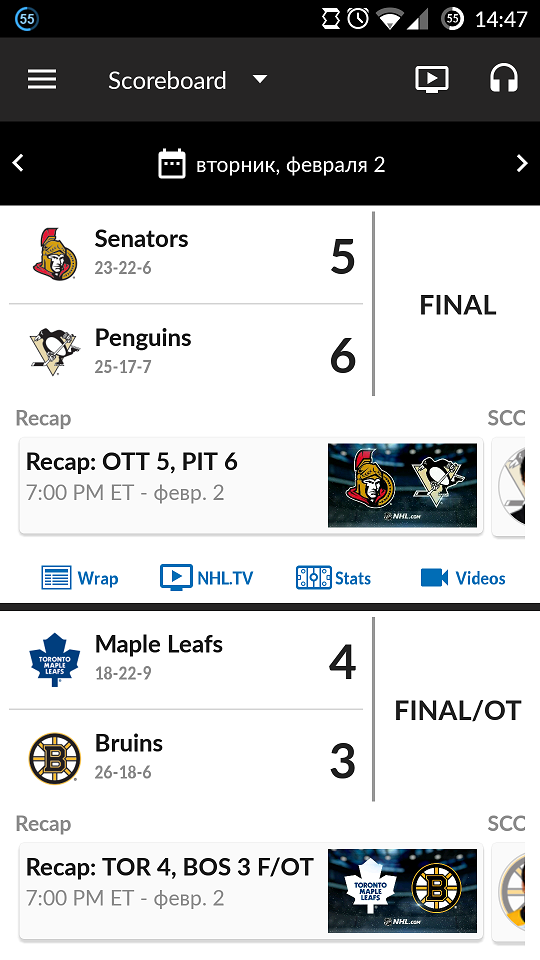Select the Bruins team row
Viewport: 540px width, 960px height.
(186, 758)
